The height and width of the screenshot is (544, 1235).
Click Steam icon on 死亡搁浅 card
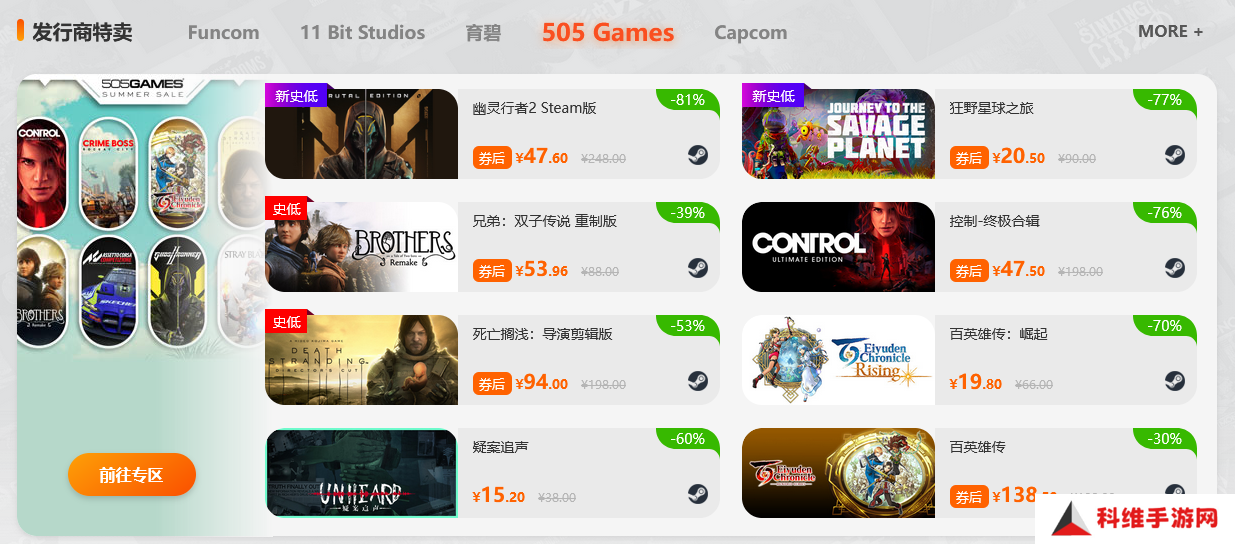pyautogui.click(x=697, y=381)
